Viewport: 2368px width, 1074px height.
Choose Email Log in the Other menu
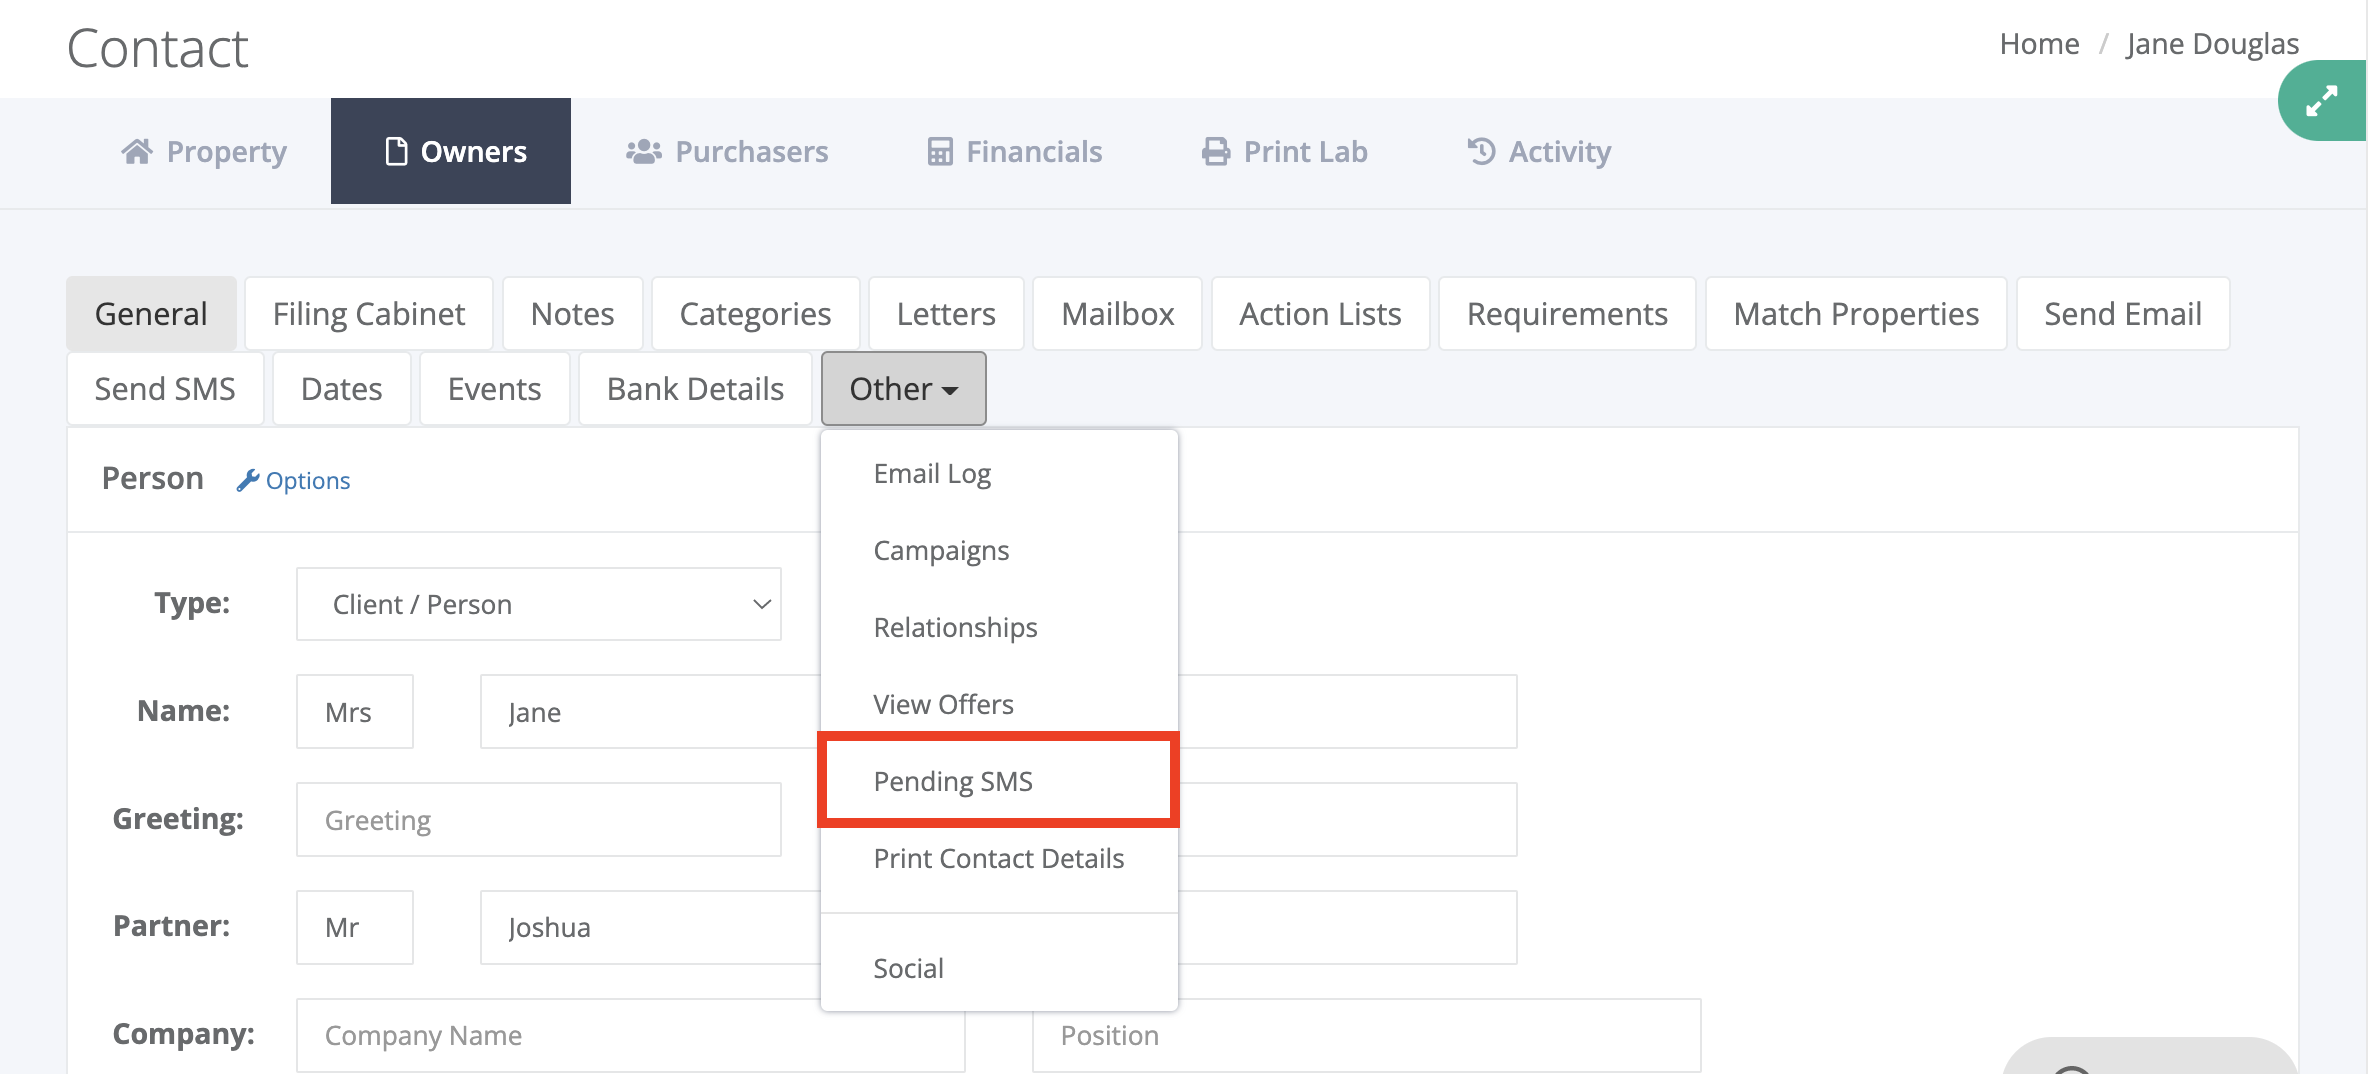tap(932, 474)
